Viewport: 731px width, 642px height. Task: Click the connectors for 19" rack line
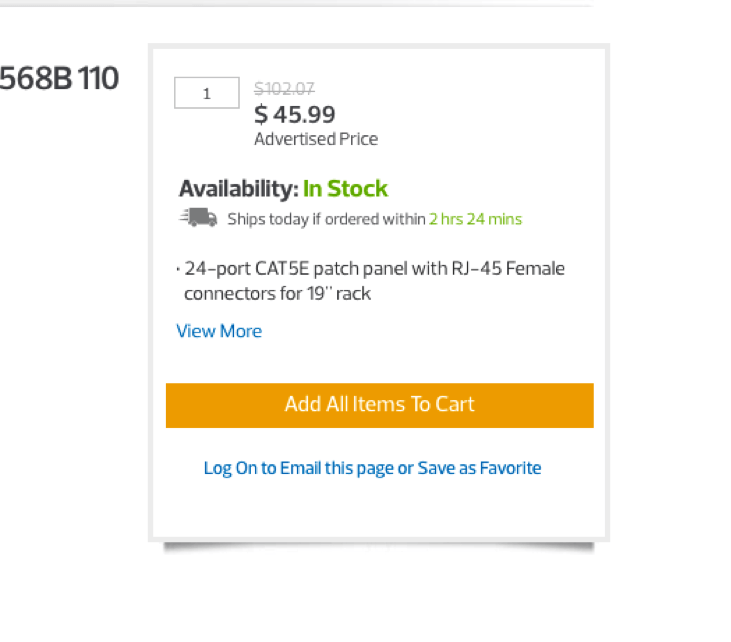[x=277, y=294]
